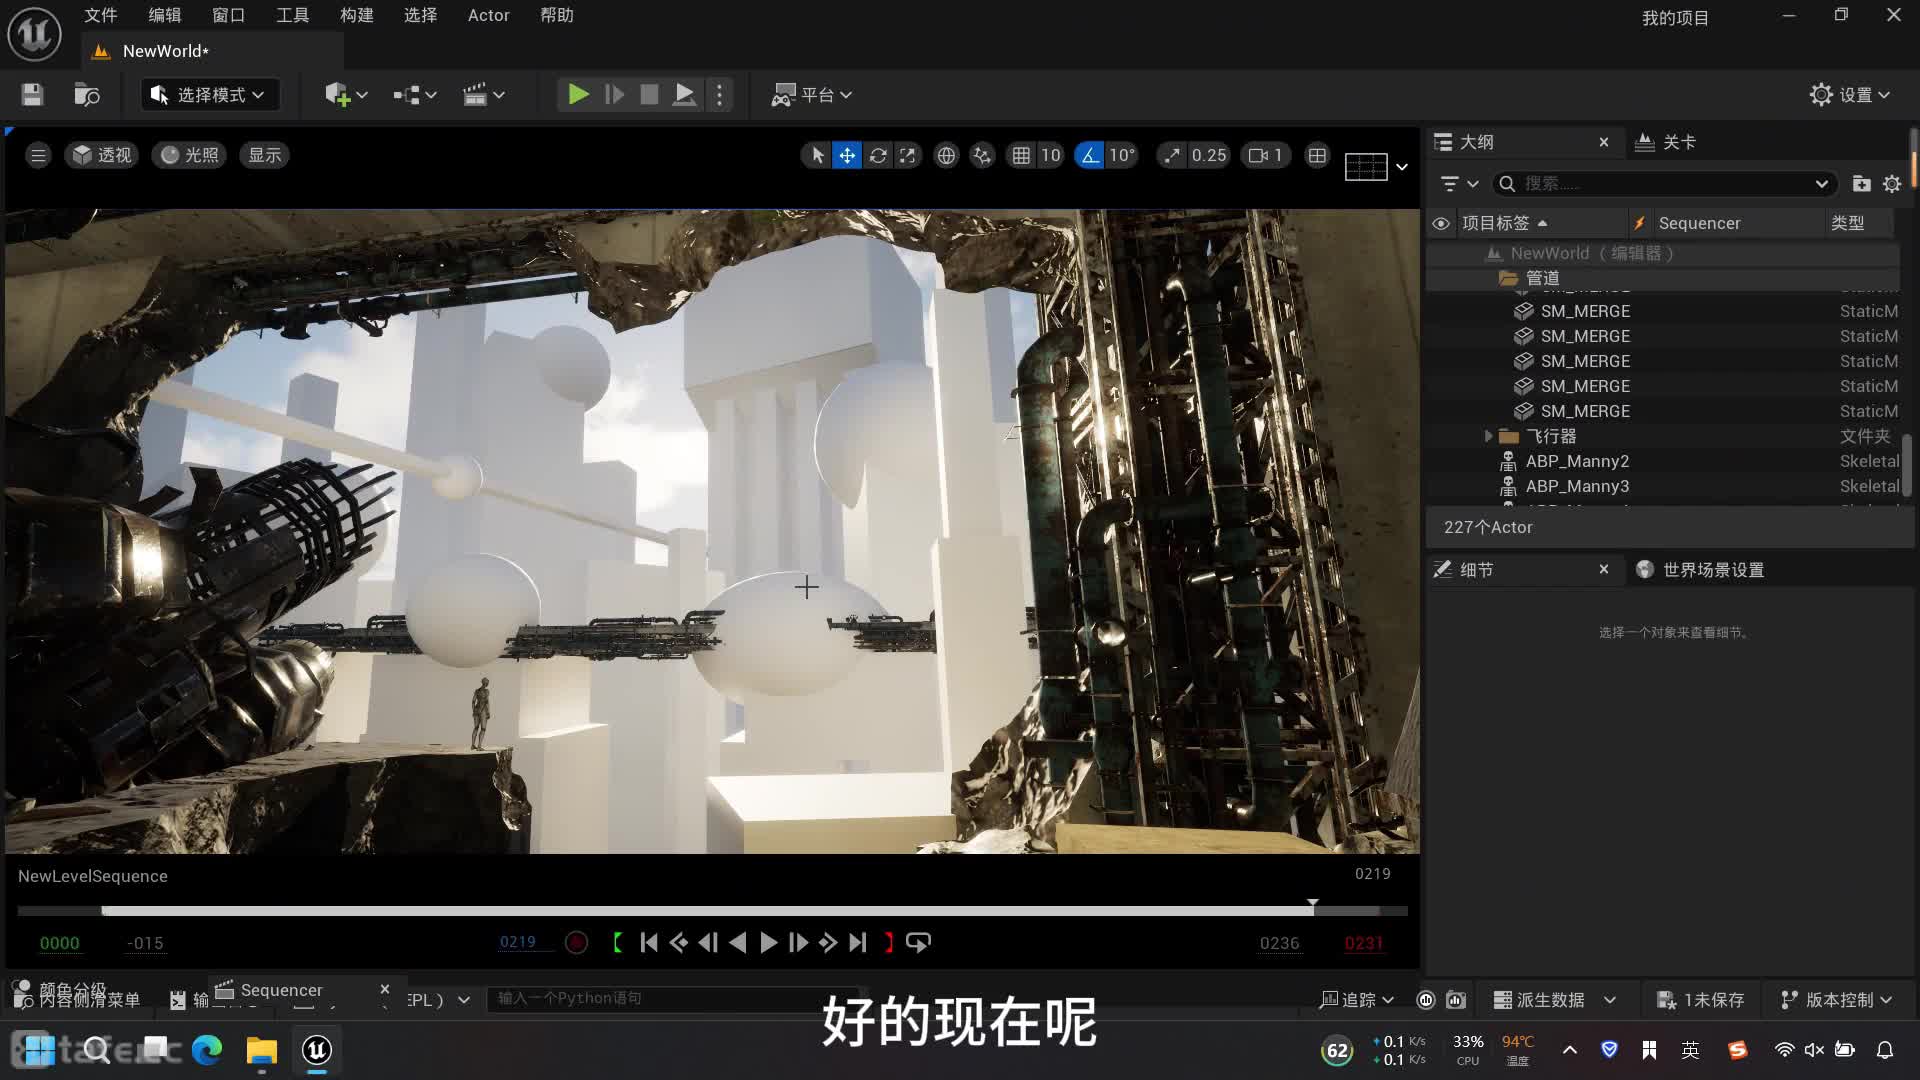The width and height of the screenshot is (1920, 1080).
Task: Play the sequence forward
Action: (x=768, y=943)
